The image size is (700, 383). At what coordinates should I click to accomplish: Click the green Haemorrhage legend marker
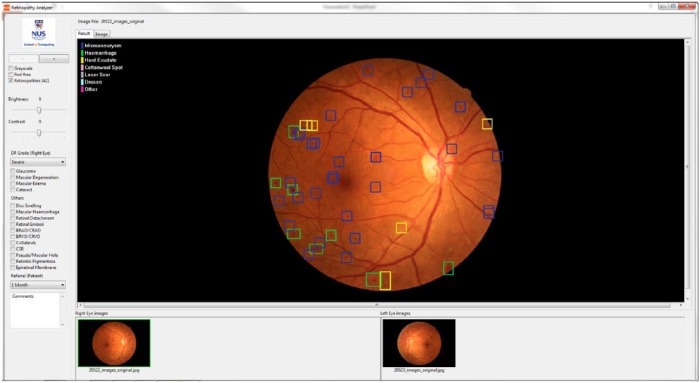tap(82, 53)
